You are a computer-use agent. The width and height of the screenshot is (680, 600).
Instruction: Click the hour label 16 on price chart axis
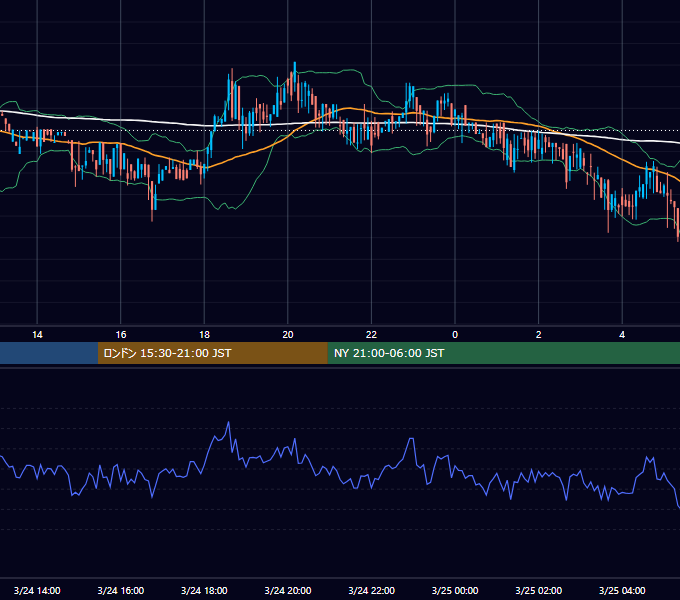[121, 335]
